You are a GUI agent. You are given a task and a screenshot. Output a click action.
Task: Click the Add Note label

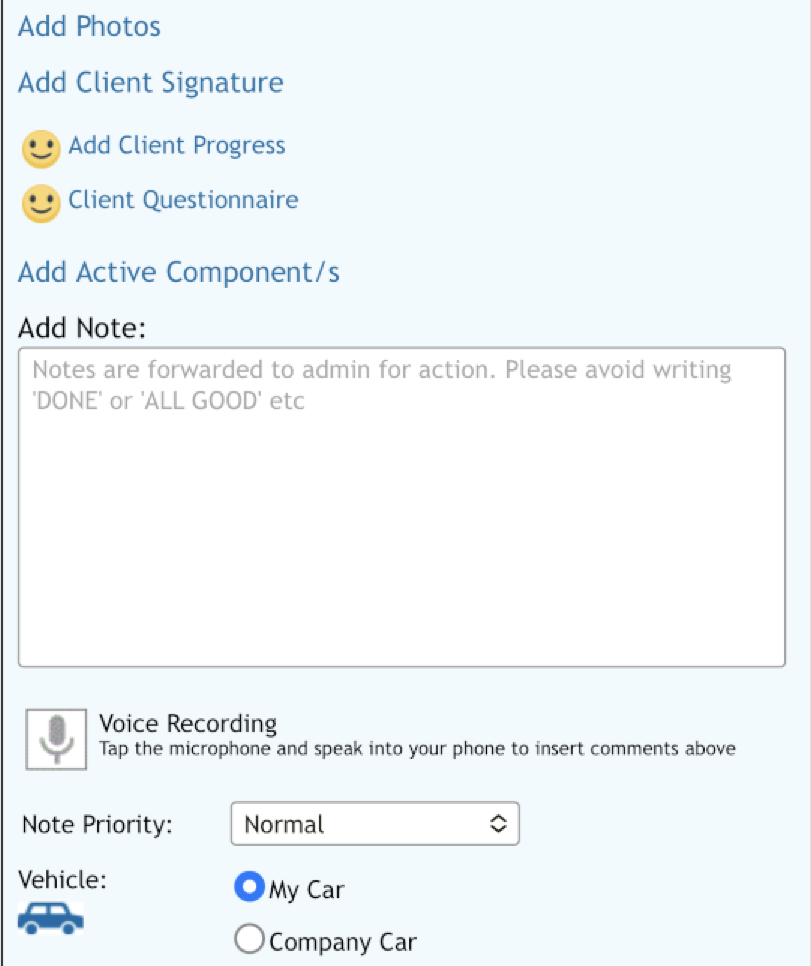82,328
